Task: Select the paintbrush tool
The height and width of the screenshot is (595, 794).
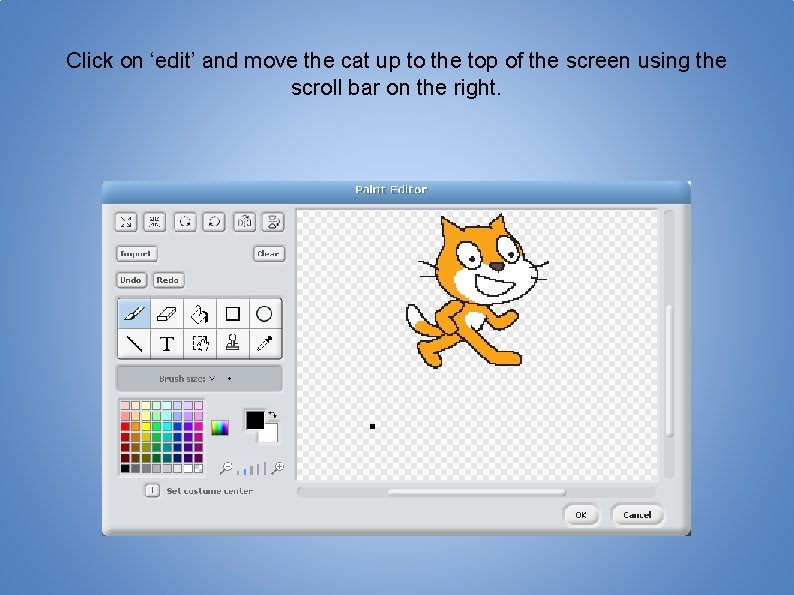Action: [134, 313]
